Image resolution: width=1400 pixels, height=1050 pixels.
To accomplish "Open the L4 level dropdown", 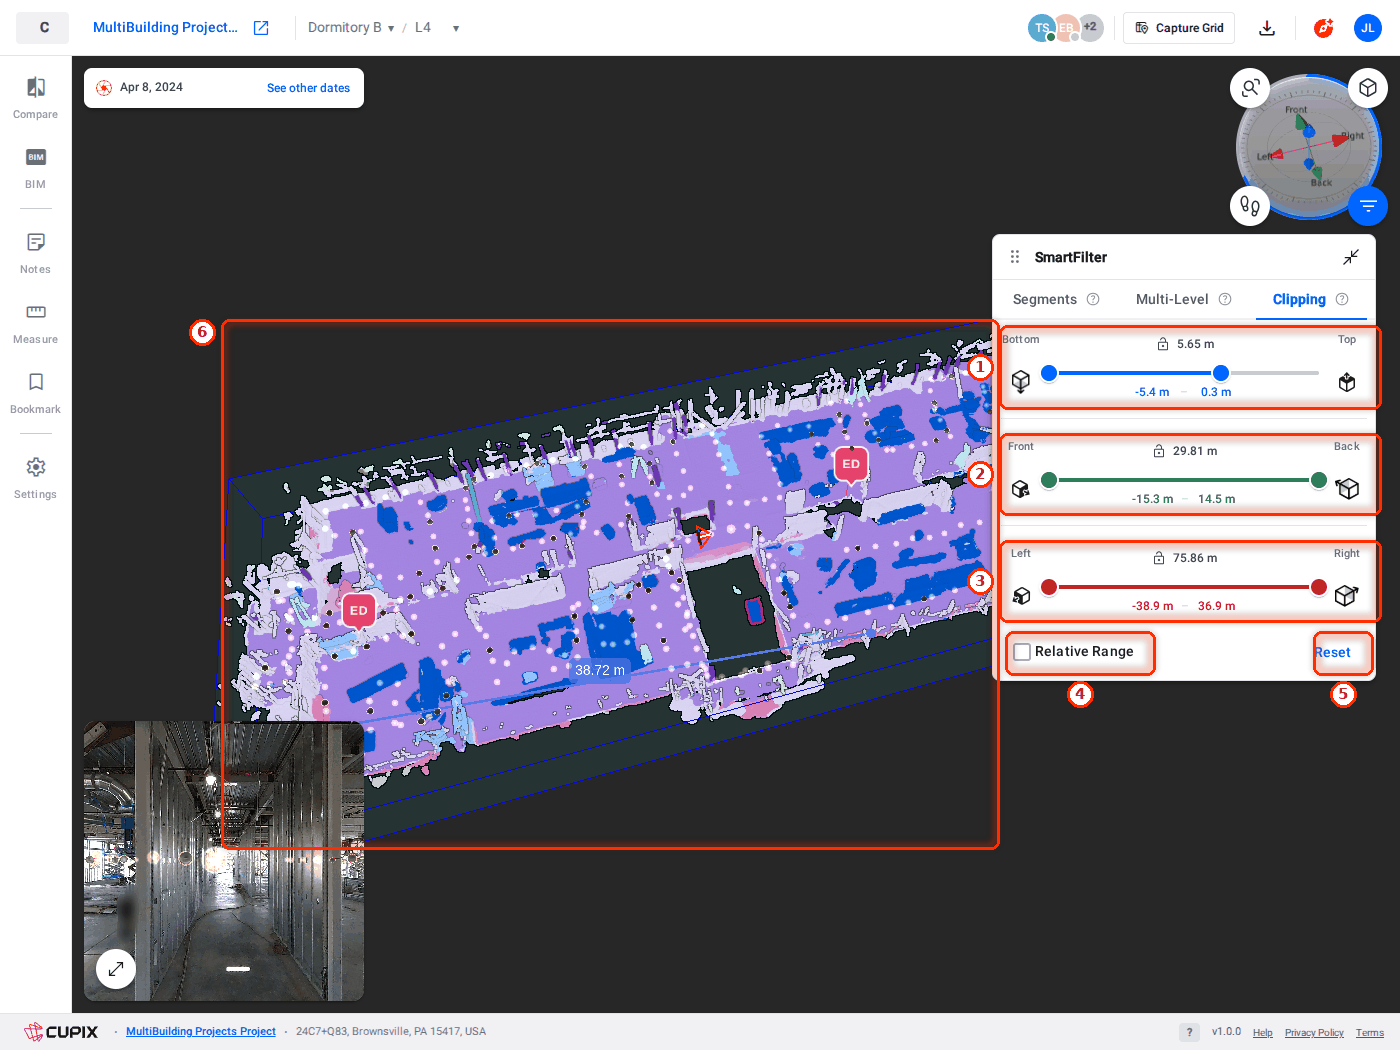I will tap(437, 28).
